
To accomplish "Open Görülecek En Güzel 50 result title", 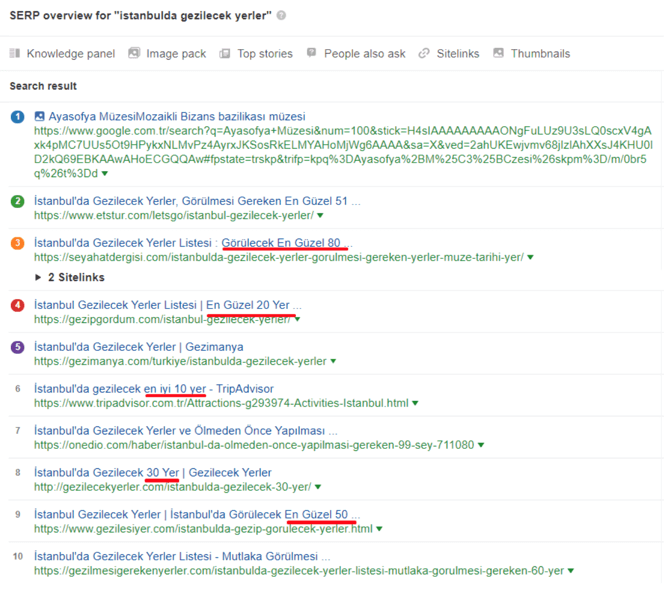I will [x=197, y=514].
